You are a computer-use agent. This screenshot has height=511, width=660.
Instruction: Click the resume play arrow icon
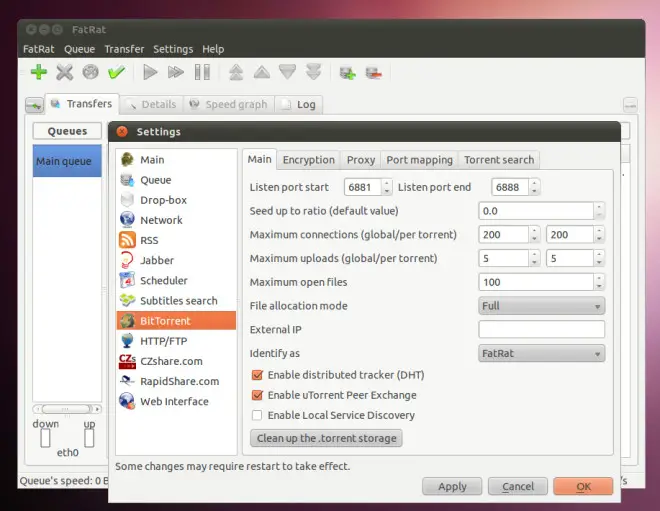pos(150,72)
